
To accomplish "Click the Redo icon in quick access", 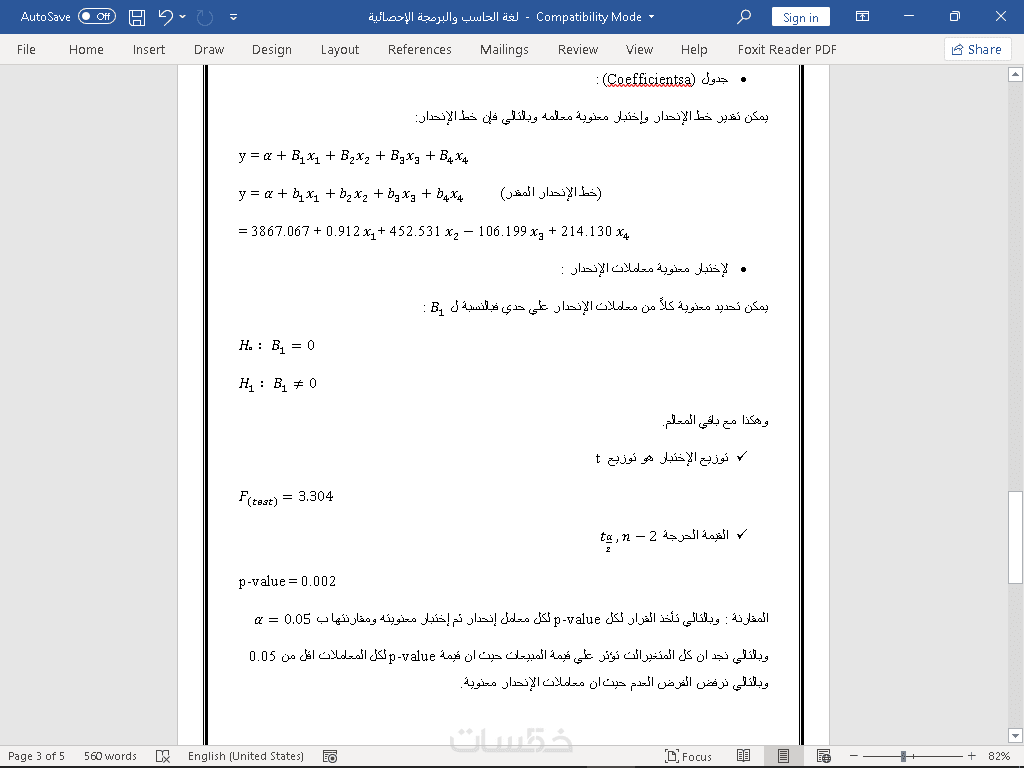I will (x=205, y=17).
